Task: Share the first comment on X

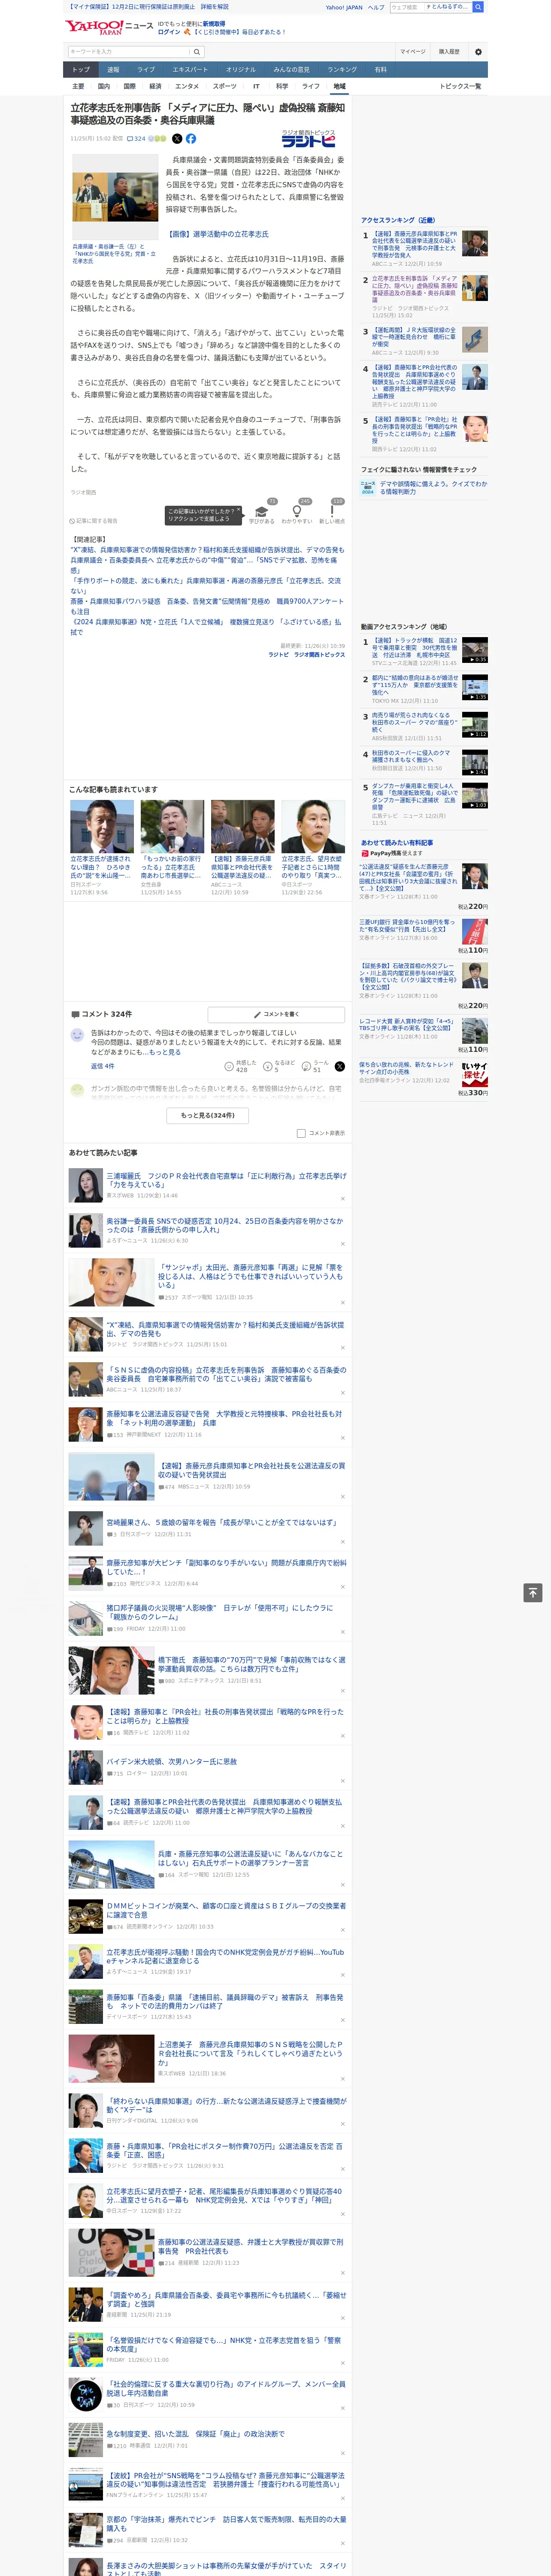Action: click(339, 1066)
